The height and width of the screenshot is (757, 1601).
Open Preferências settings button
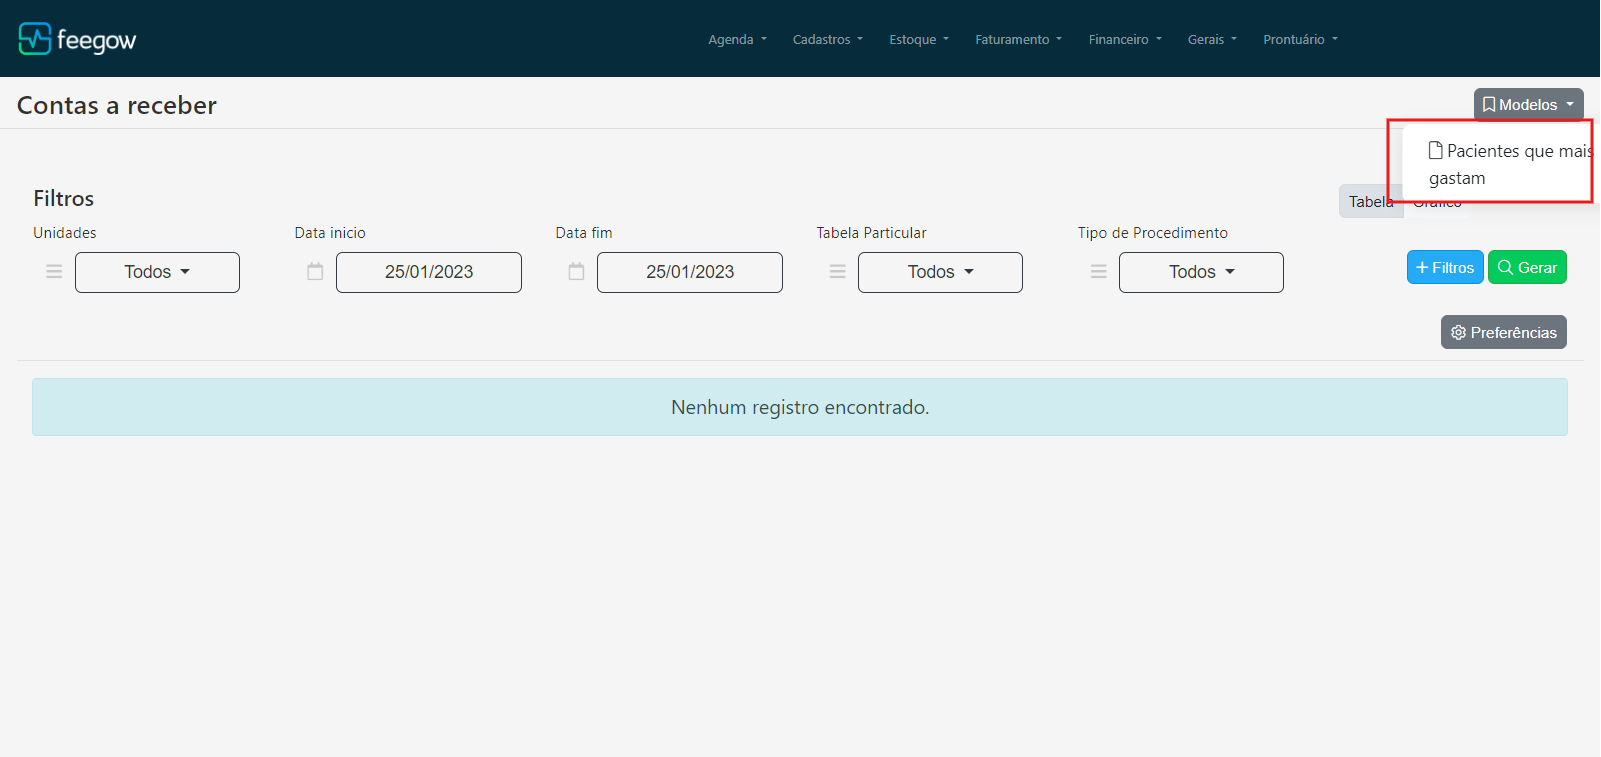tap(1503, 332)
